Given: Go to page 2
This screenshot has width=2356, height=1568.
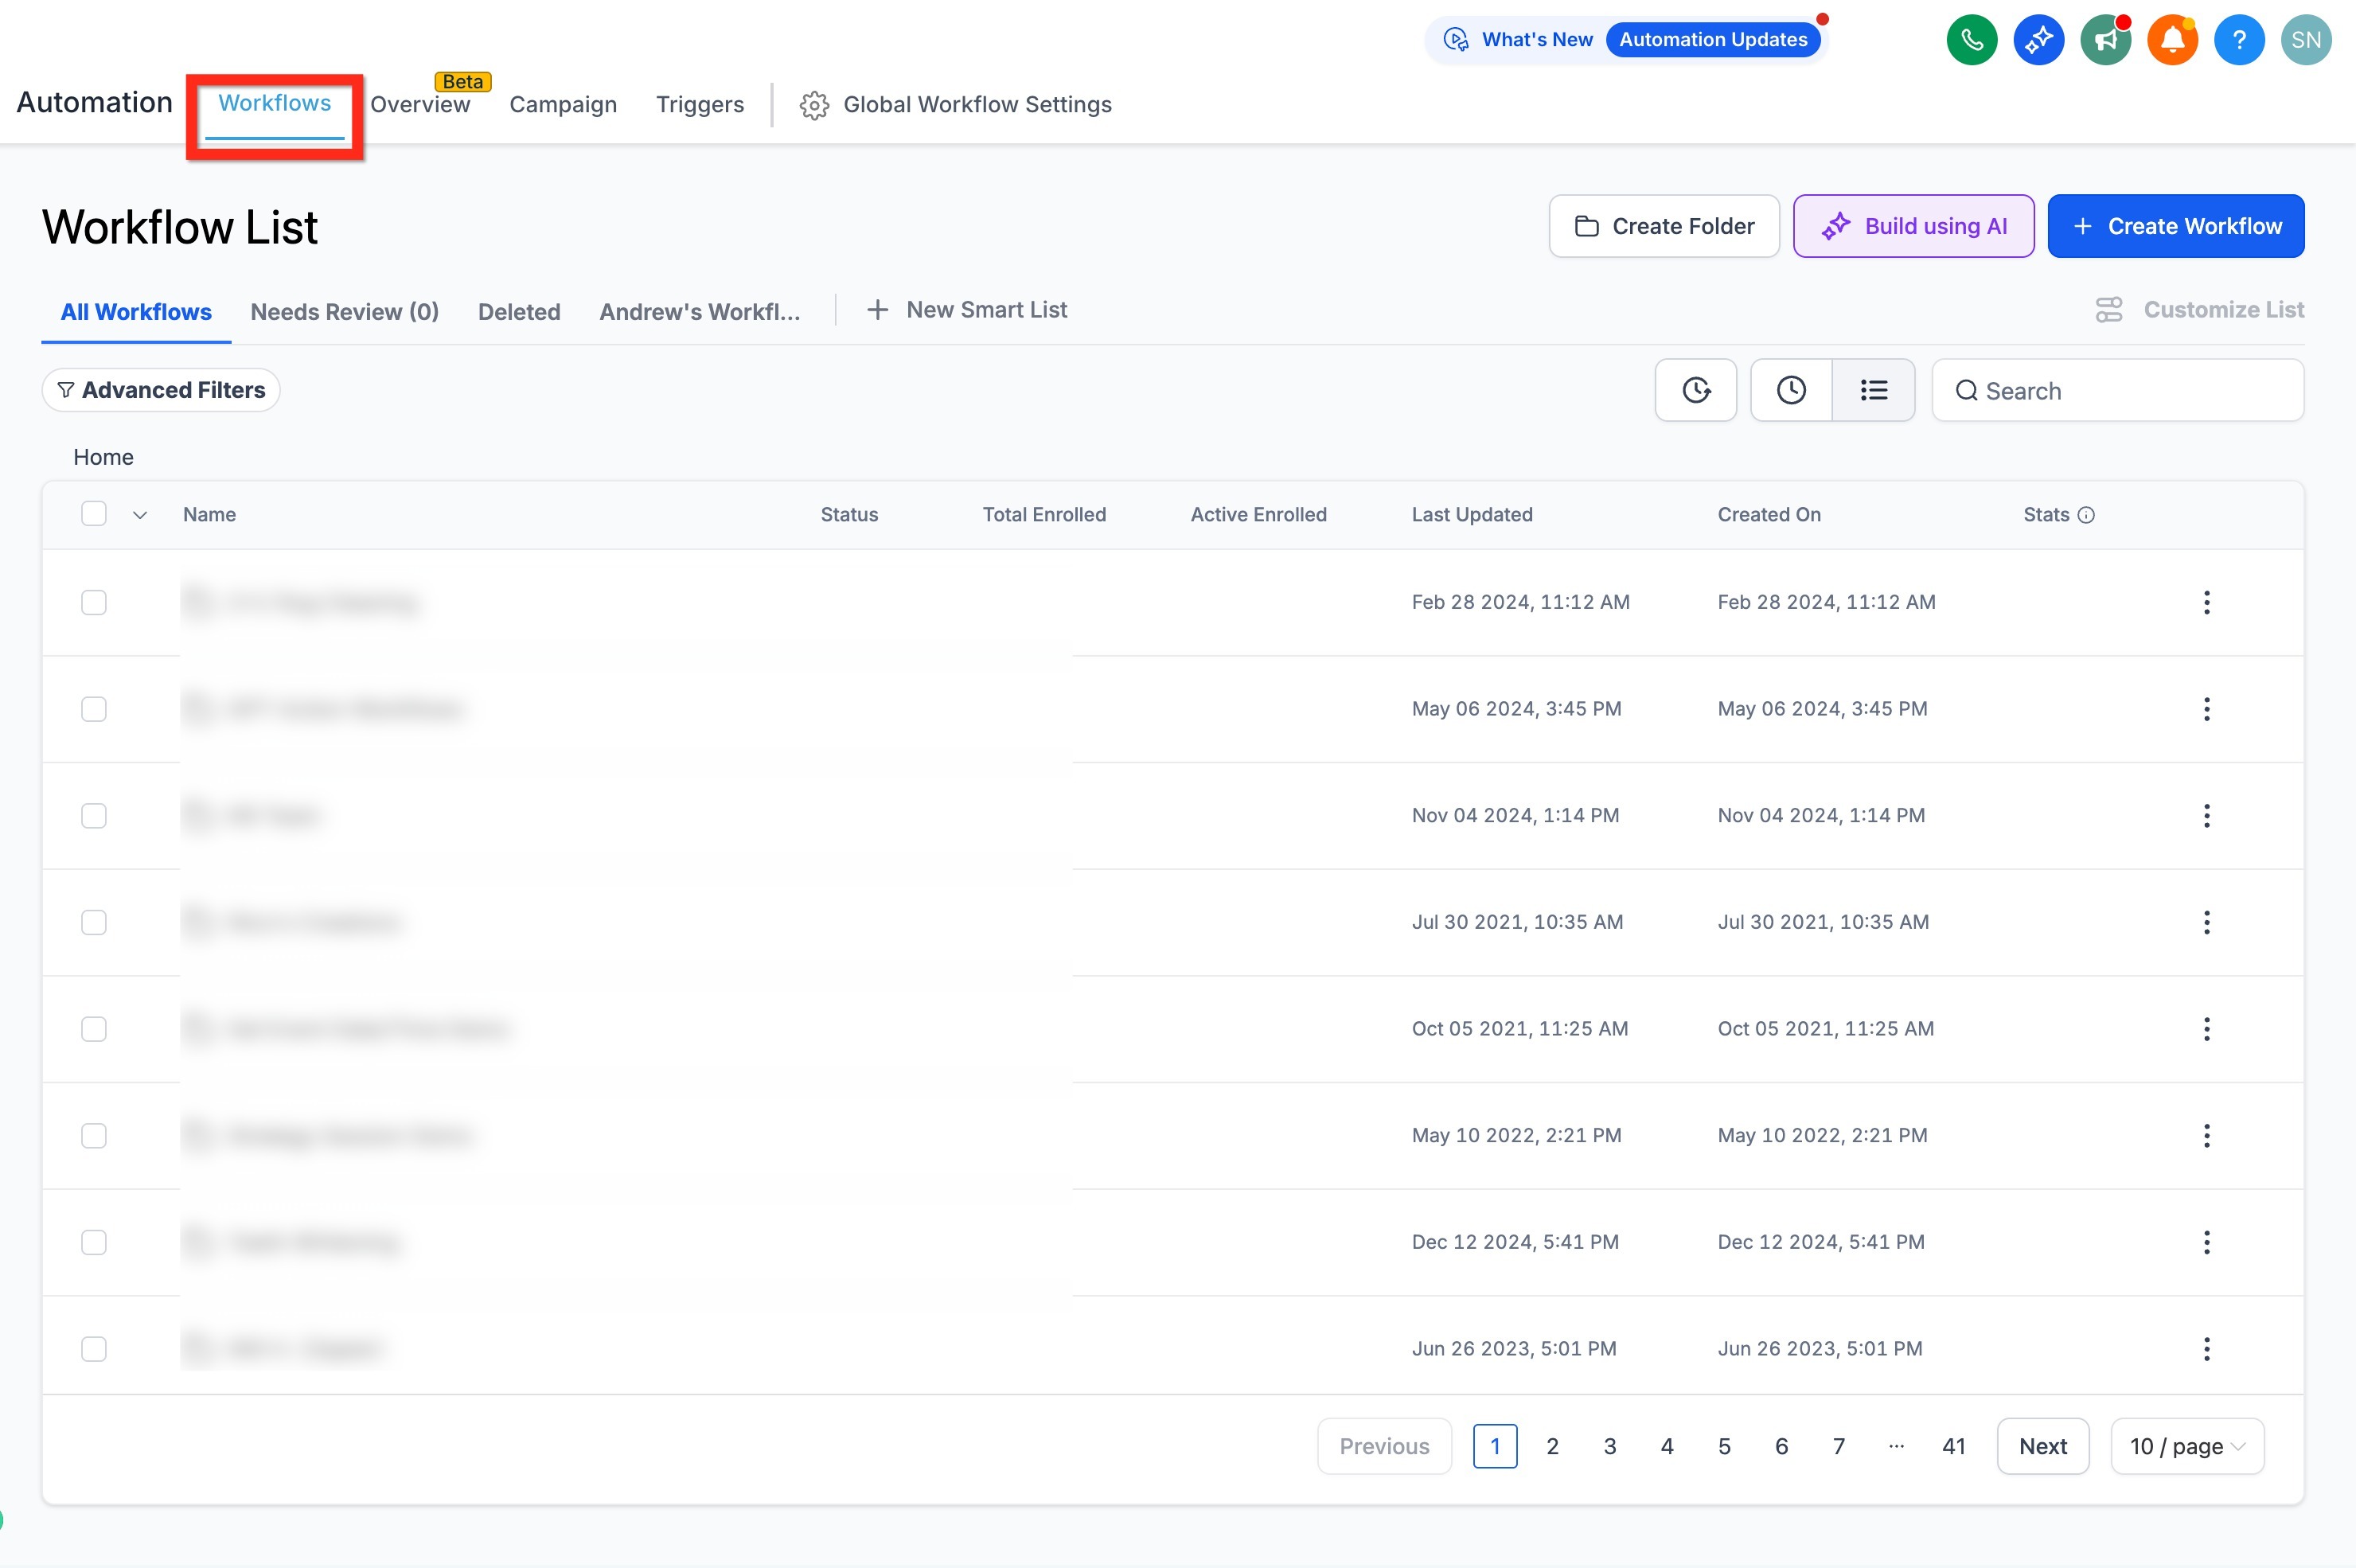Looking at the screenshot, I should [1552, 1446].
